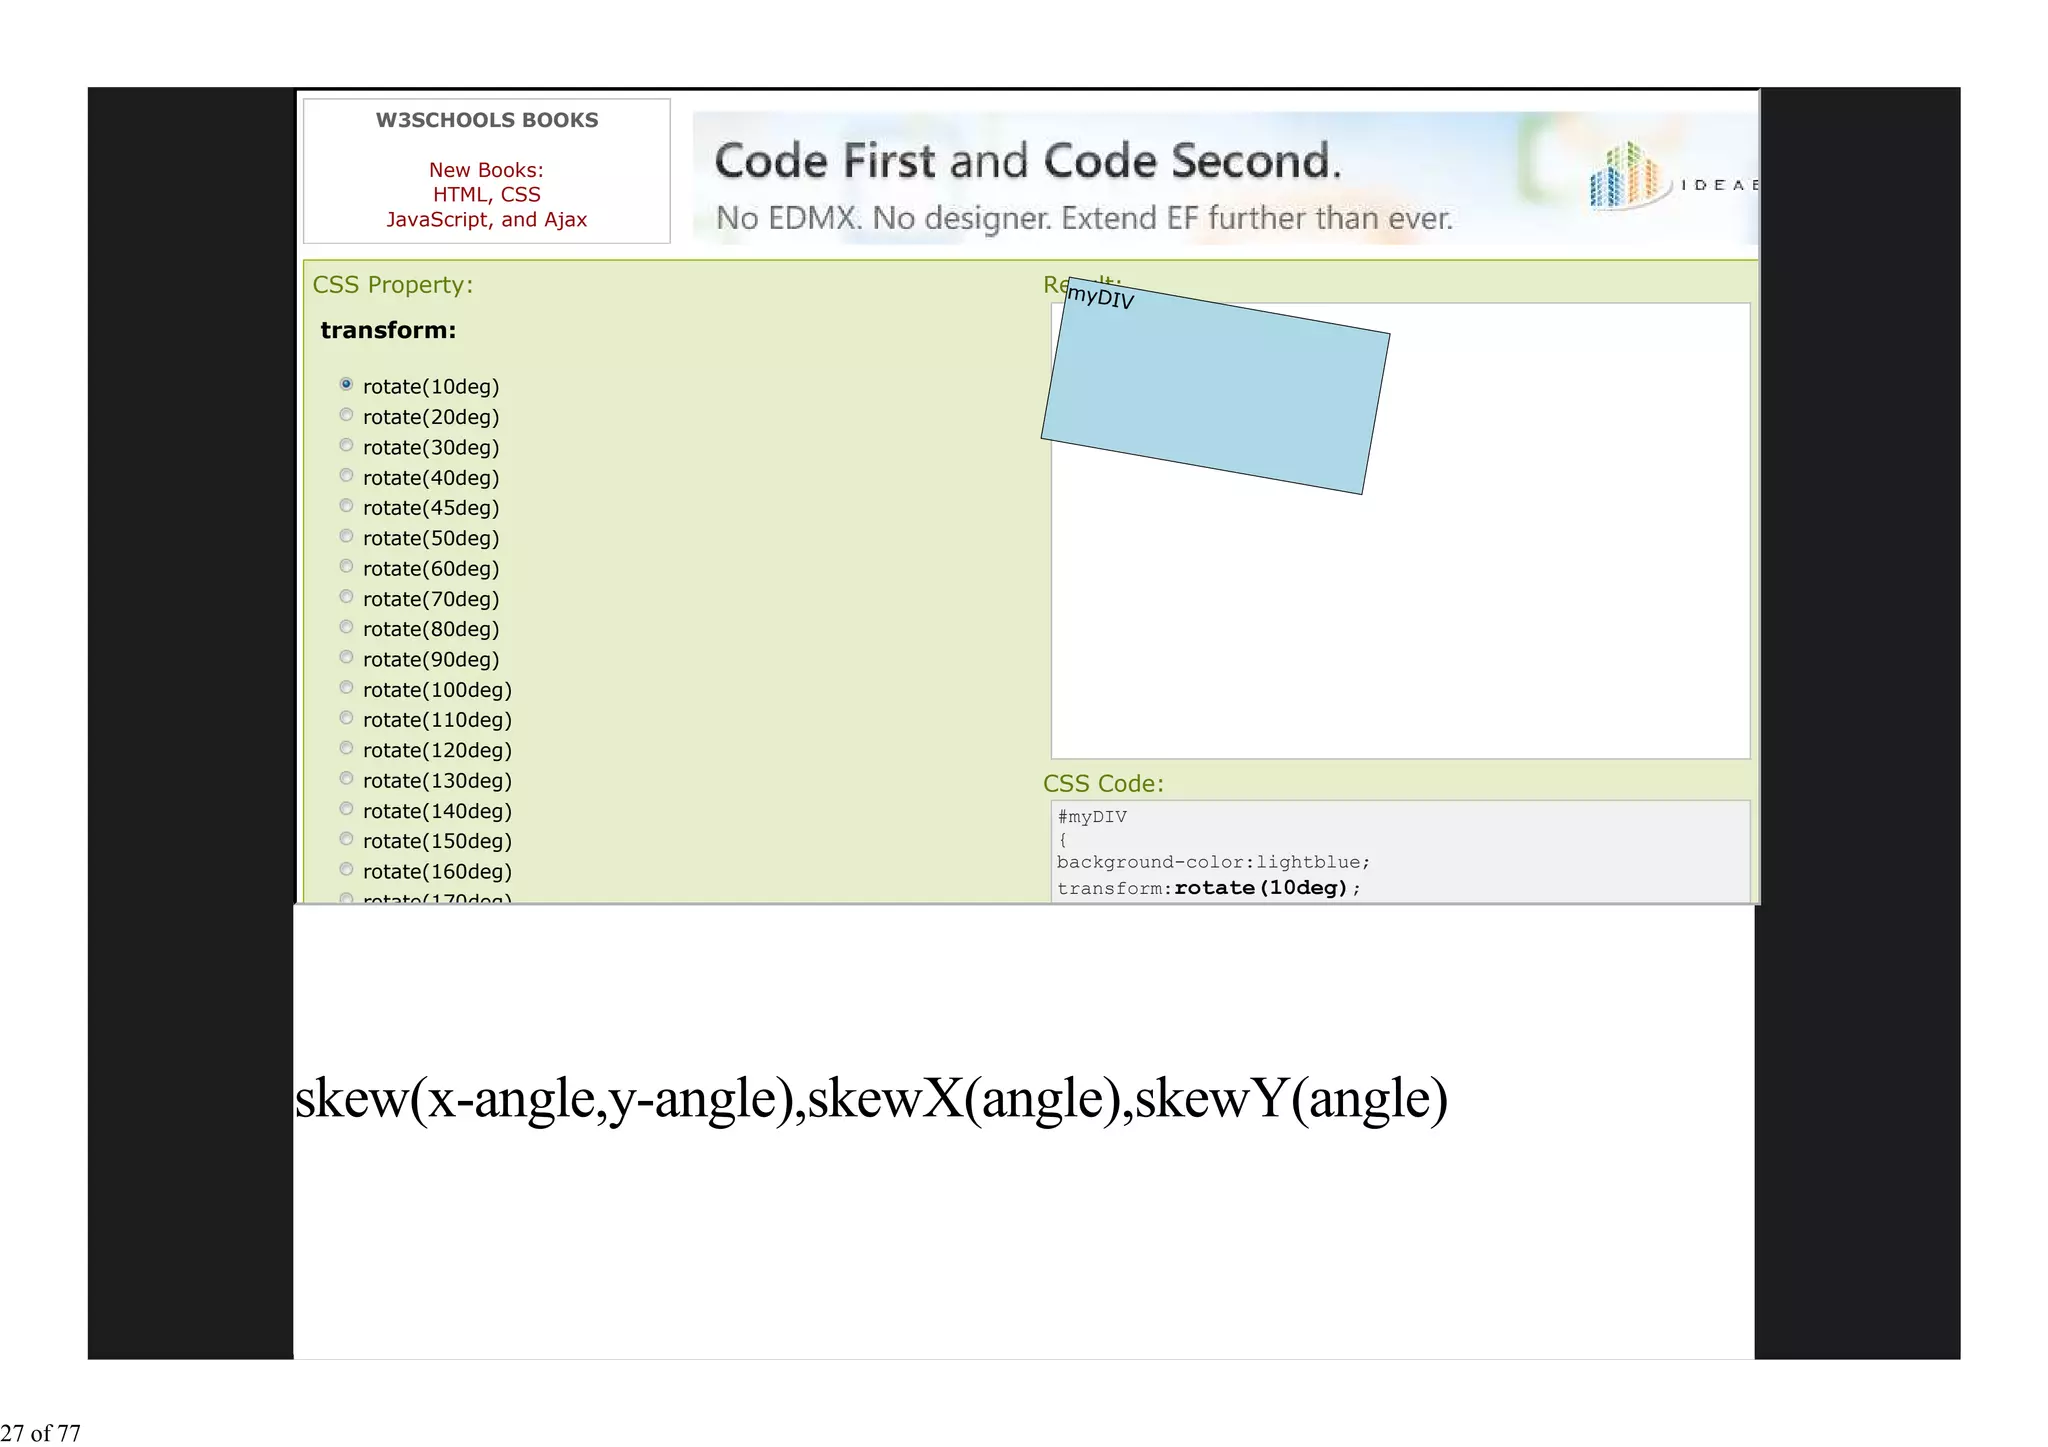
Task: Select the rotate(20deg) option
Action: click(x=346, y=415)
